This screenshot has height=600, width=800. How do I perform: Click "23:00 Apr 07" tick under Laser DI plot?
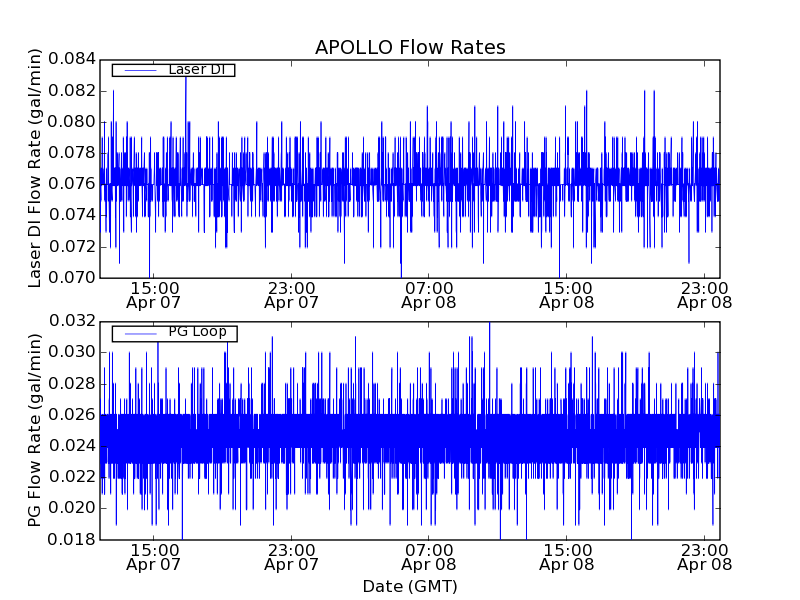291,296
